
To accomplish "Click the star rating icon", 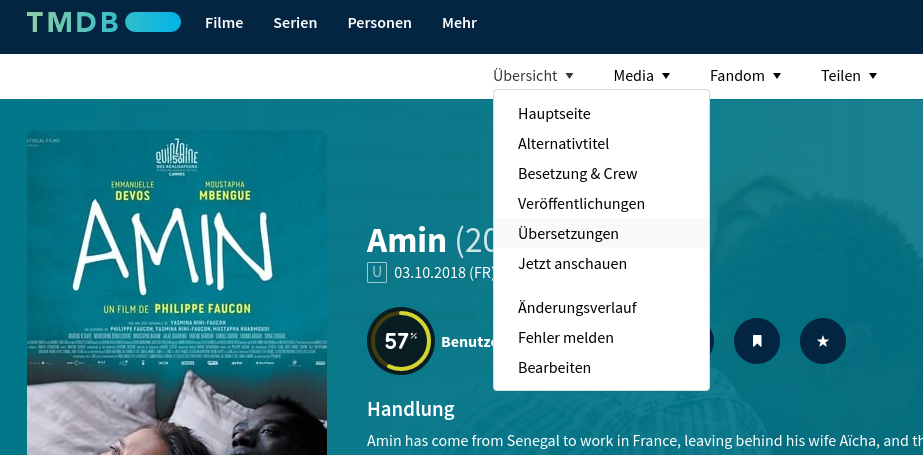I will (823, 341).
